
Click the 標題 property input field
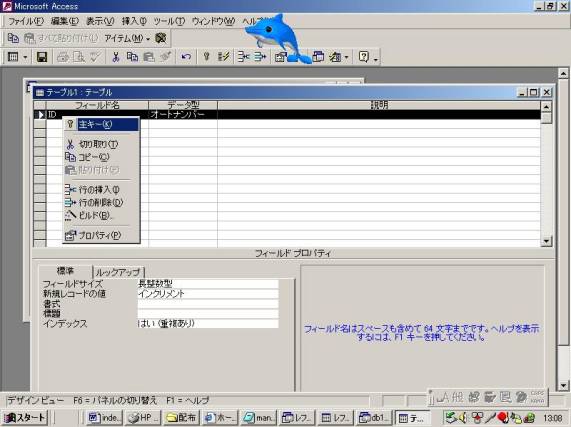[x=208, y=313]
